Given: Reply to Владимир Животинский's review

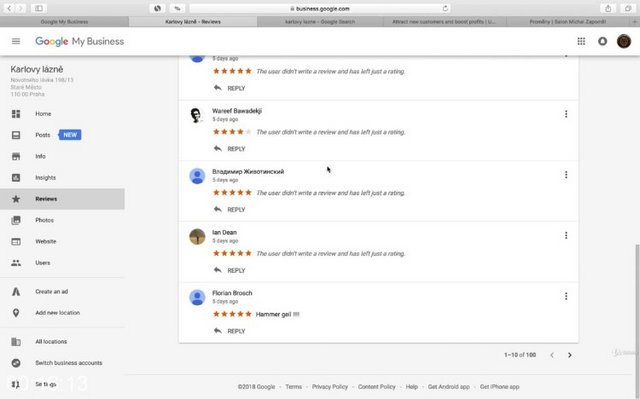Looking at the screenshot, I should 229,210.
